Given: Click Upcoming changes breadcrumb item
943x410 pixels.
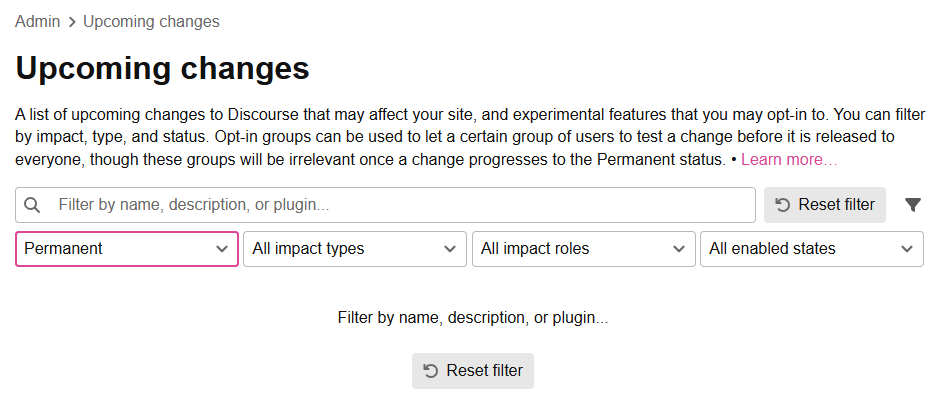Looking at the screenshot, I should (x=151, y=22).
